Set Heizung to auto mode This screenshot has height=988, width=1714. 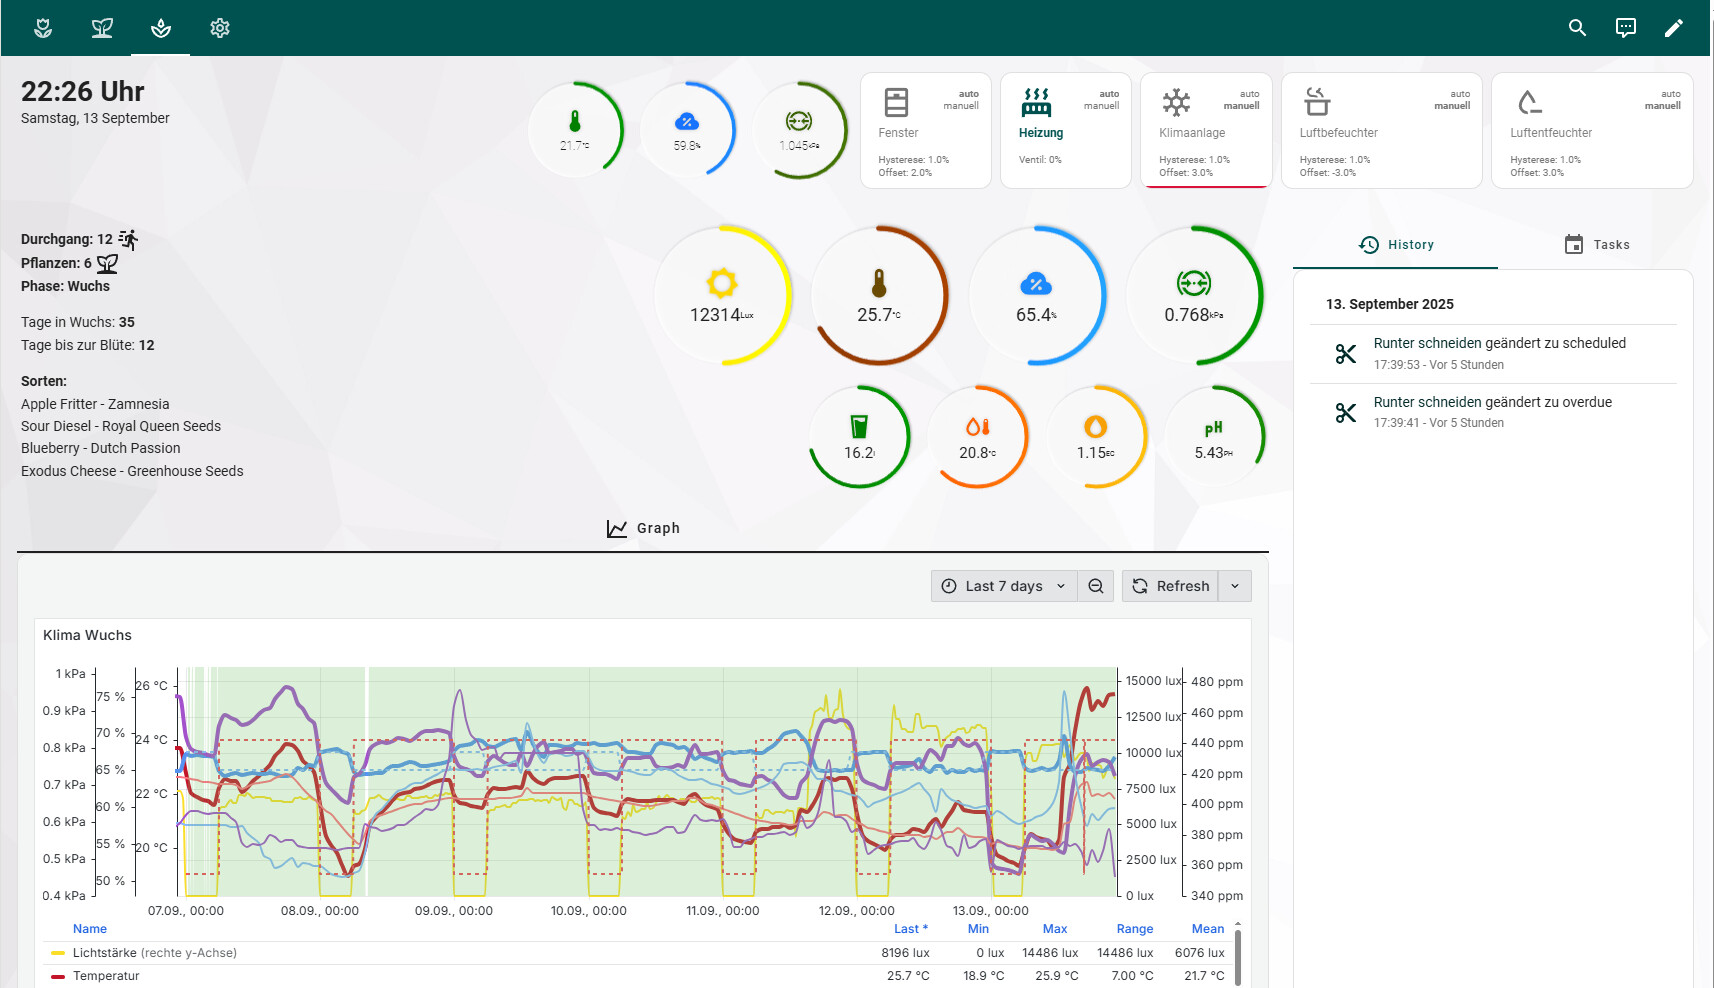[x=1109, y=94]
